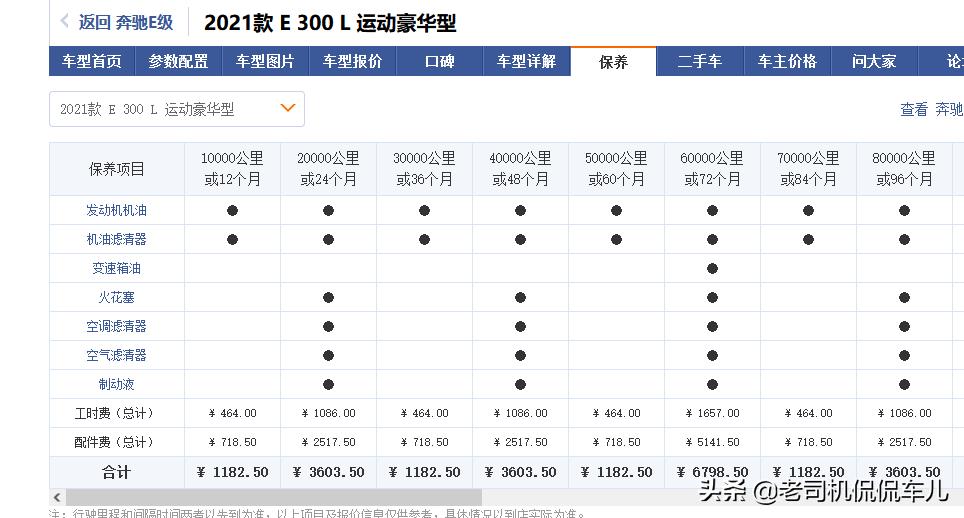Click the 空气滤清器 item link

point(116,355)
